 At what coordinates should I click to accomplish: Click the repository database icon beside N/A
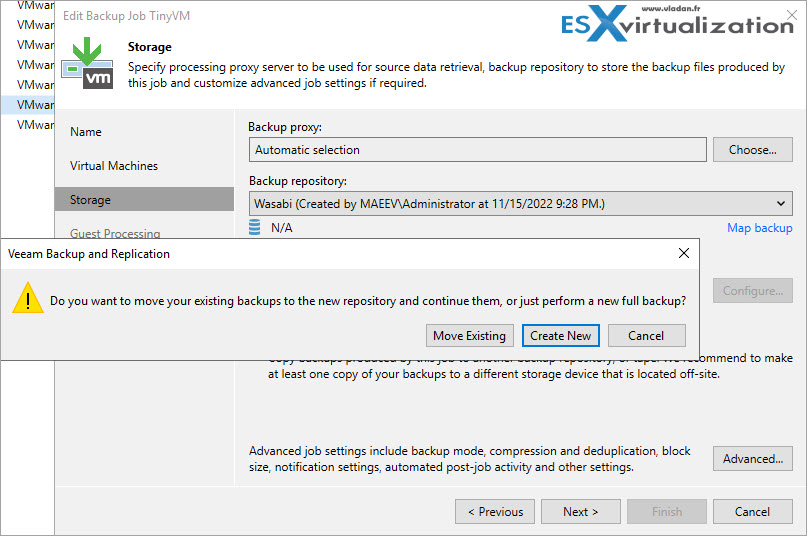(x=254, y=227)
